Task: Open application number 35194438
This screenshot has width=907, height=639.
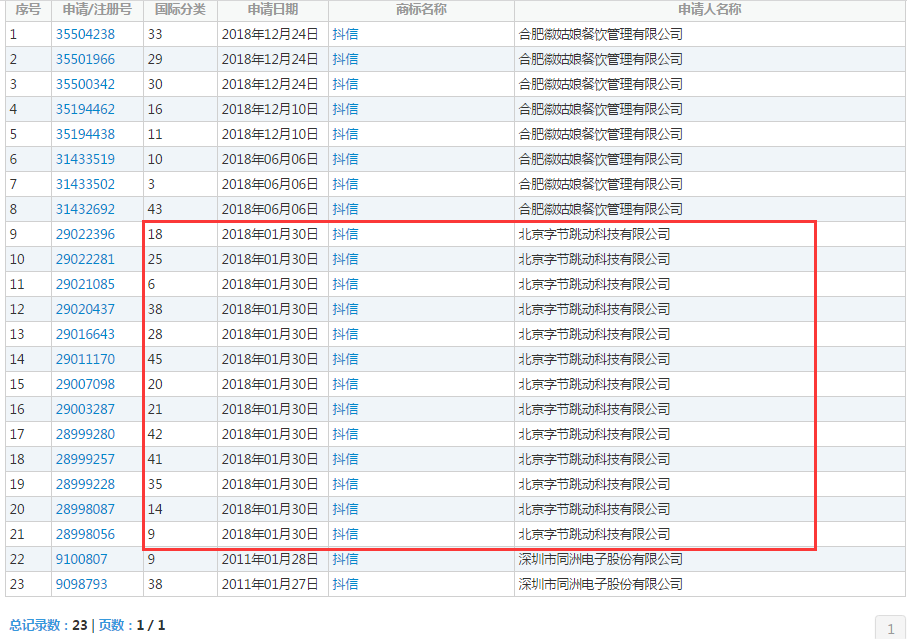Action: [85, 134]
